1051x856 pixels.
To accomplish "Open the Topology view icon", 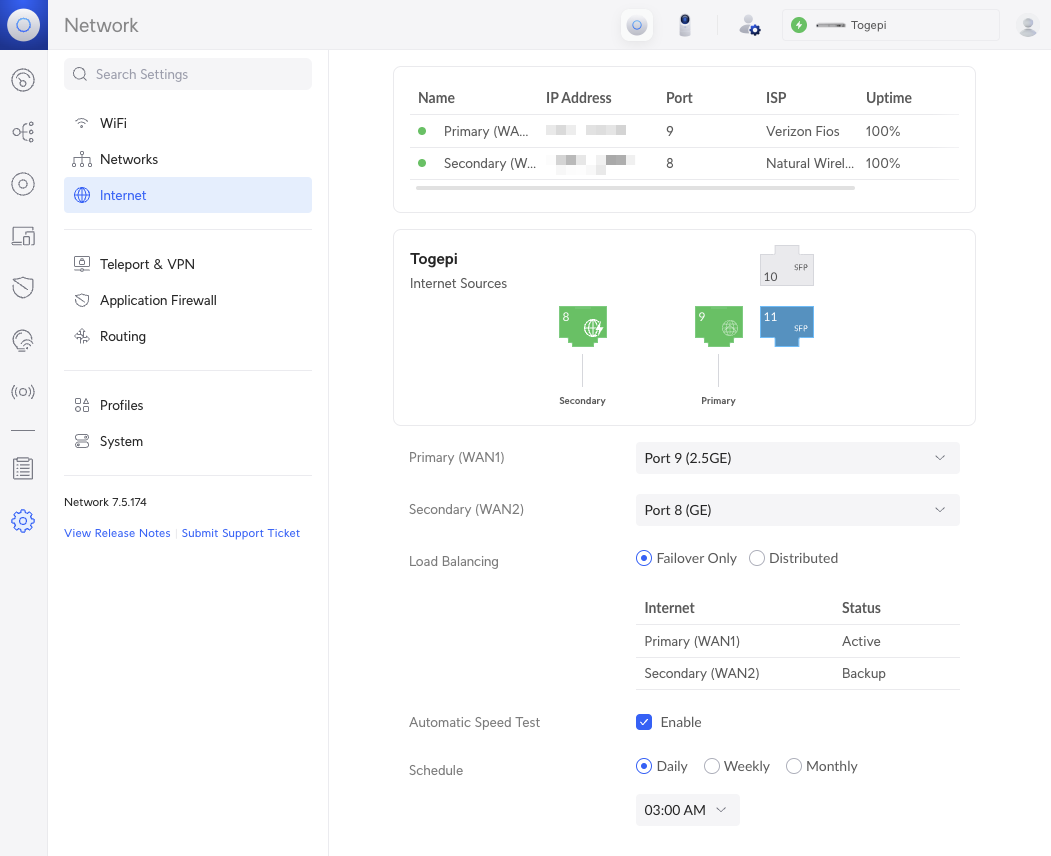I will tap(23, 132).
